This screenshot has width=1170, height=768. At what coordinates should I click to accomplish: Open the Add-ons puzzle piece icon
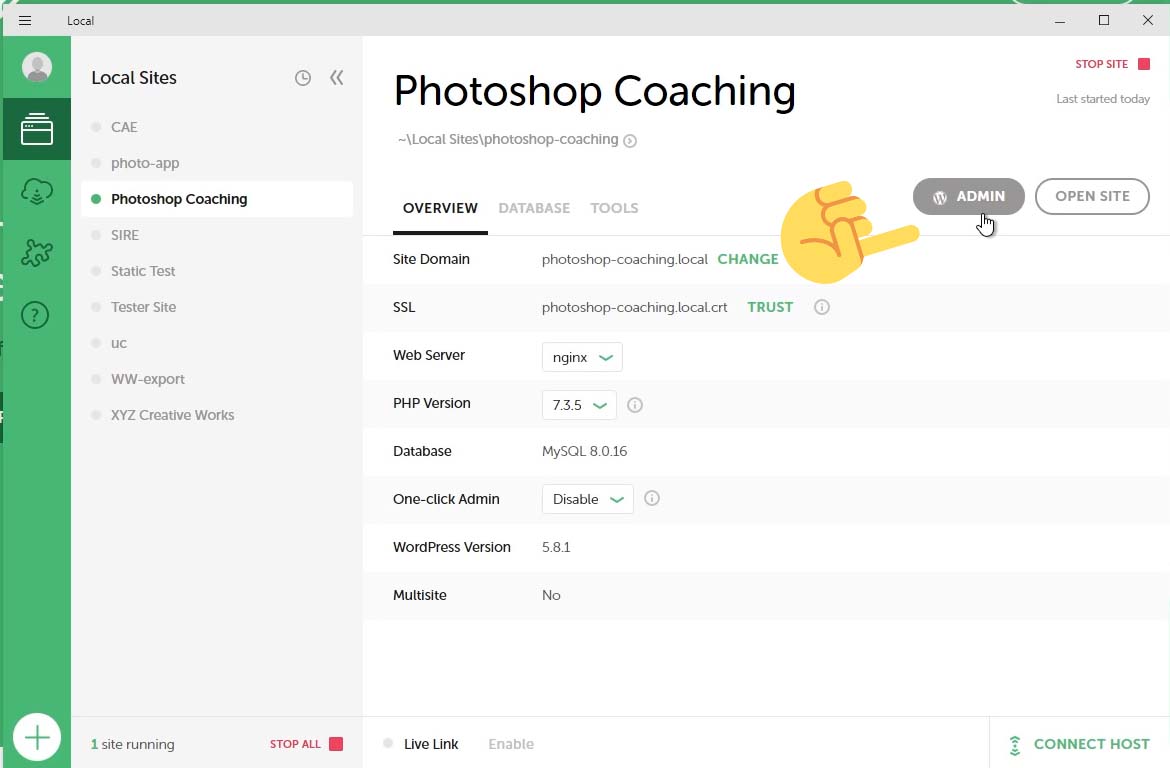click(37, 254)
